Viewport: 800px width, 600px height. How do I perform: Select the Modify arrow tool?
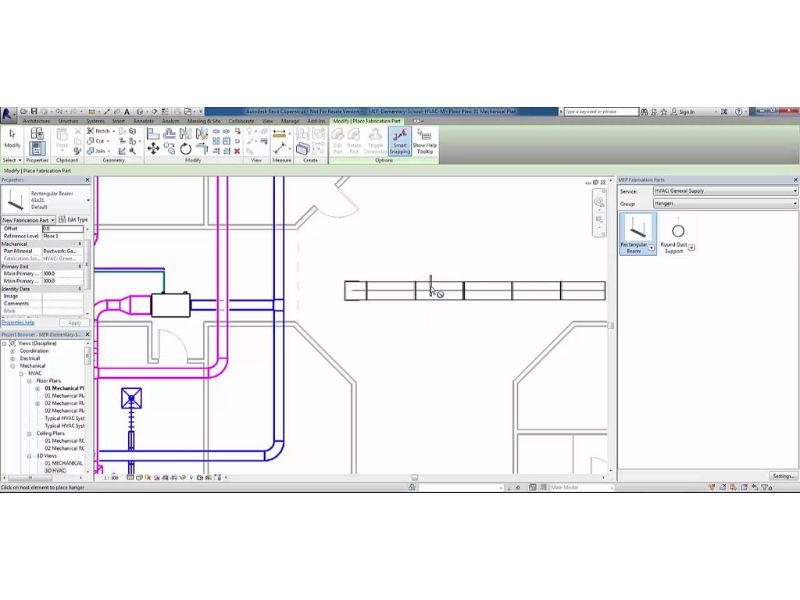12,137
